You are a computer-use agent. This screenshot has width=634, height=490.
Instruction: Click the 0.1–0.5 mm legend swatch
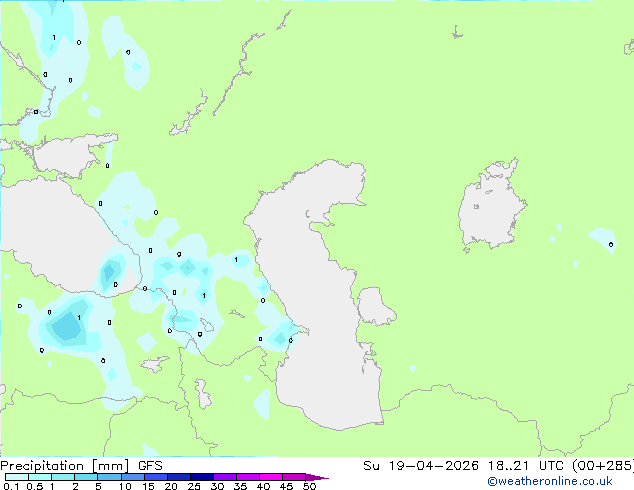(17, 477)
